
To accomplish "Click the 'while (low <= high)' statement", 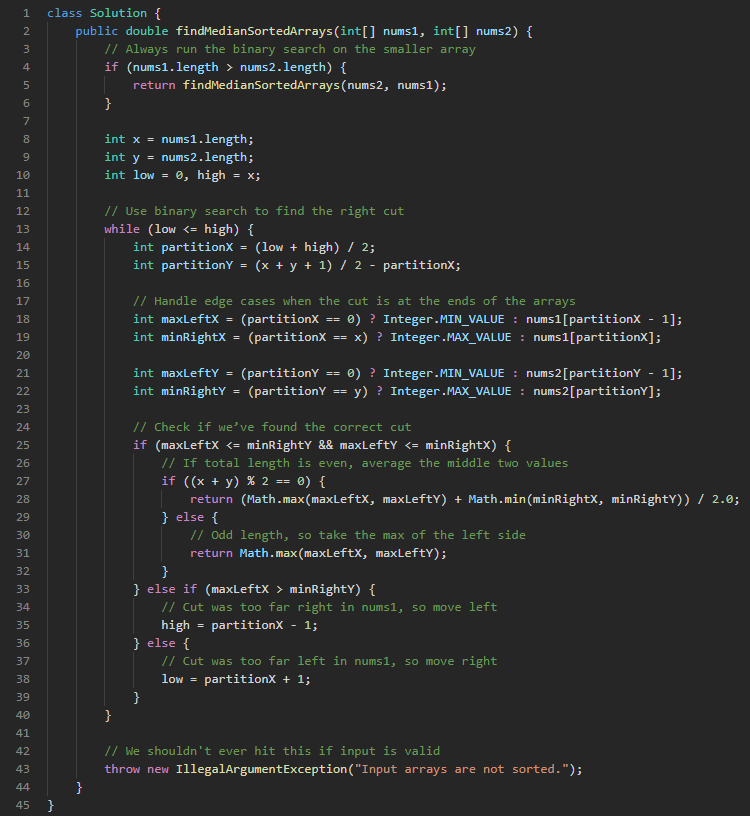I will point(171,230).
